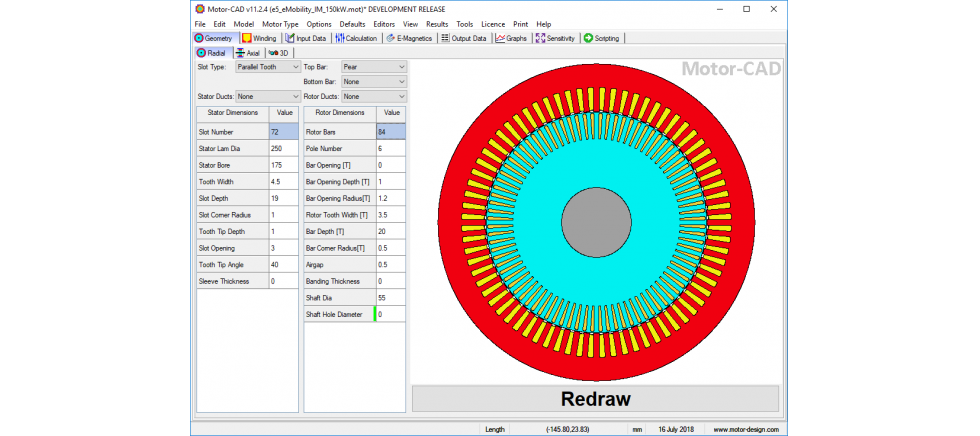Edit the Banding Thickness value
Screen dimensions: 980x436
(x=391, y=281)
